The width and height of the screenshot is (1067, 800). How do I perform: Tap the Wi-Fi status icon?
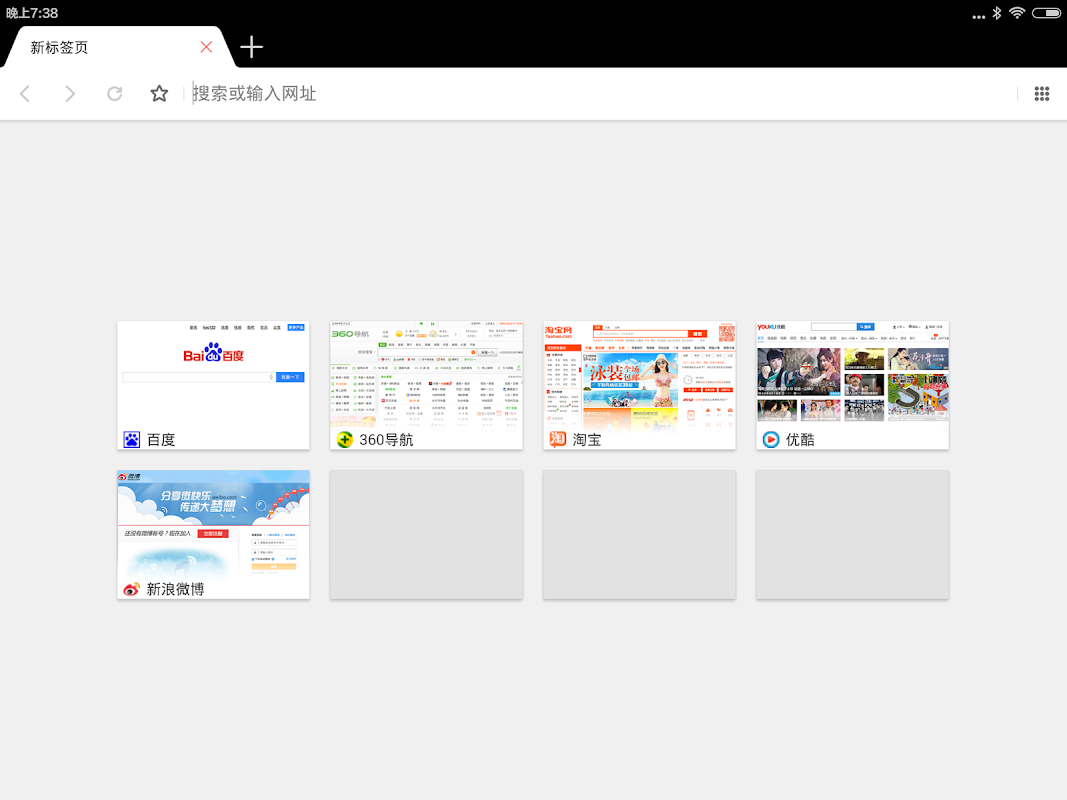click(1017, 13)
